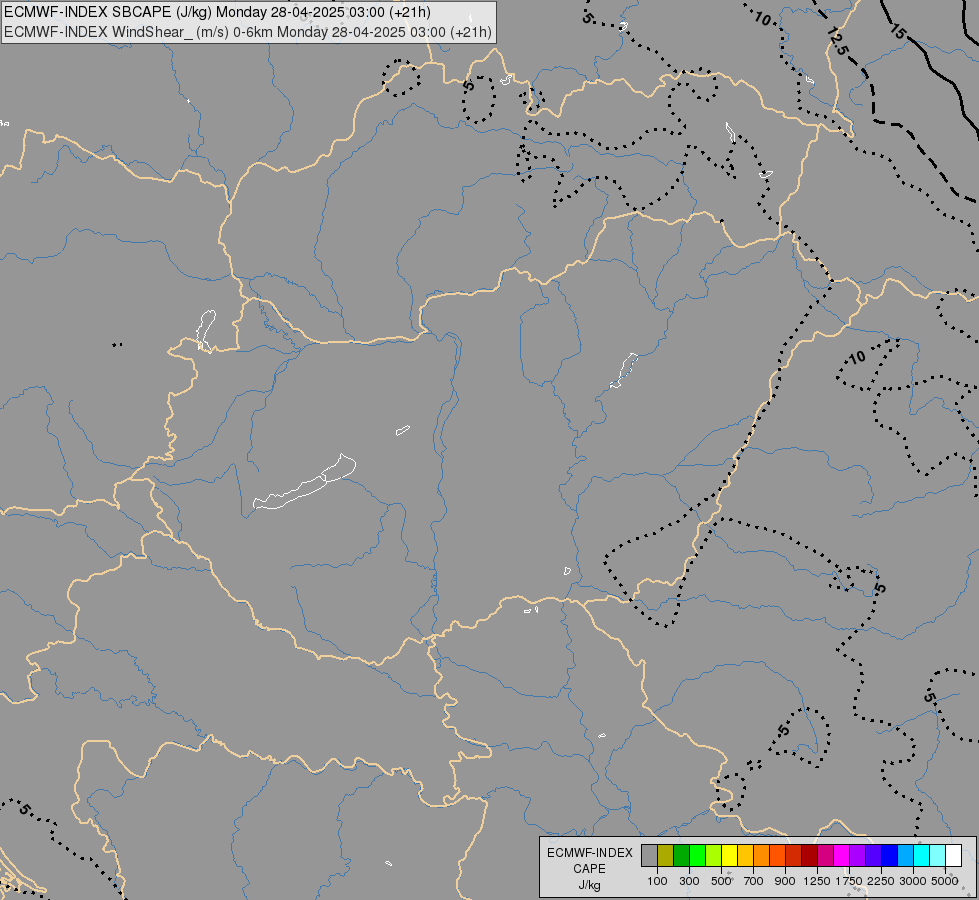Click the magenta legend swatch
The width and height of the screenshot is (979, 900).
coord(842,856)
